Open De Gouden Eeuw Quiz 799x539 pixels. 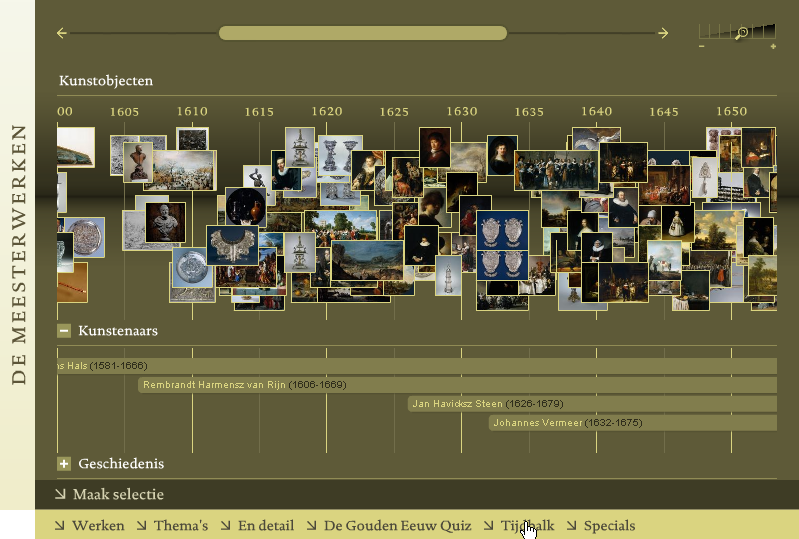(x=389, y=525)
